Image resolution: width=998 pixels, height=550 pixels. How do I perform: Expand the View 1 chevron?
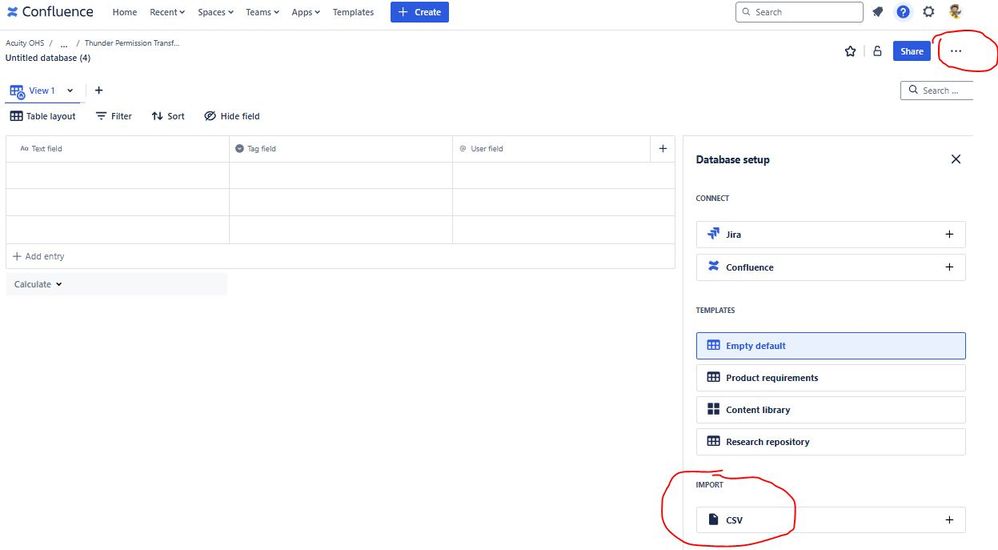(70, 90)
